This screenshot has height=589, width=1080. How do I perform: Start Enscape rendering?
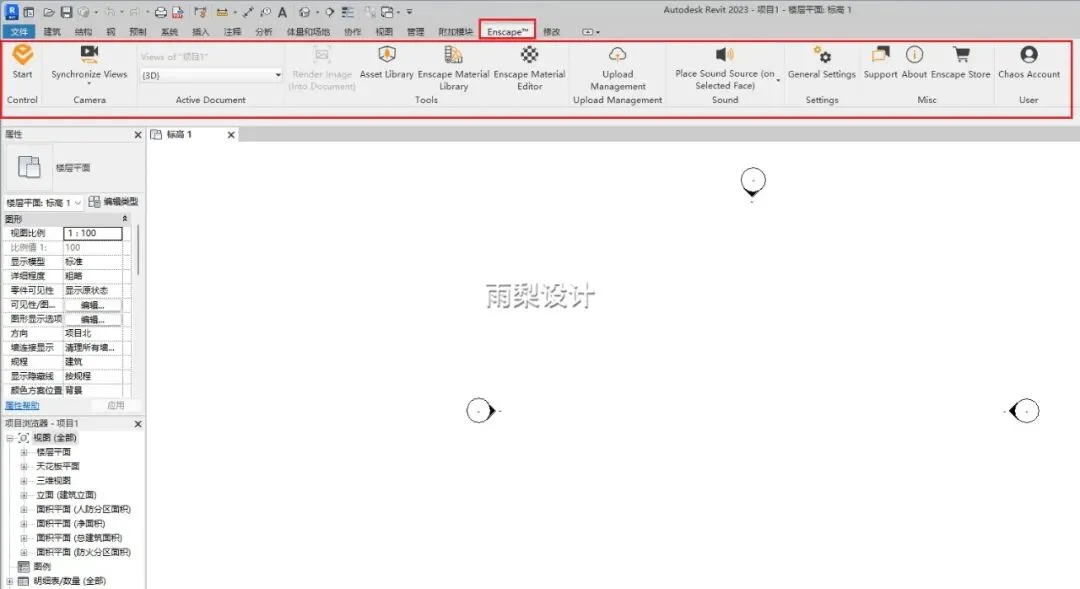coord(22,63)
